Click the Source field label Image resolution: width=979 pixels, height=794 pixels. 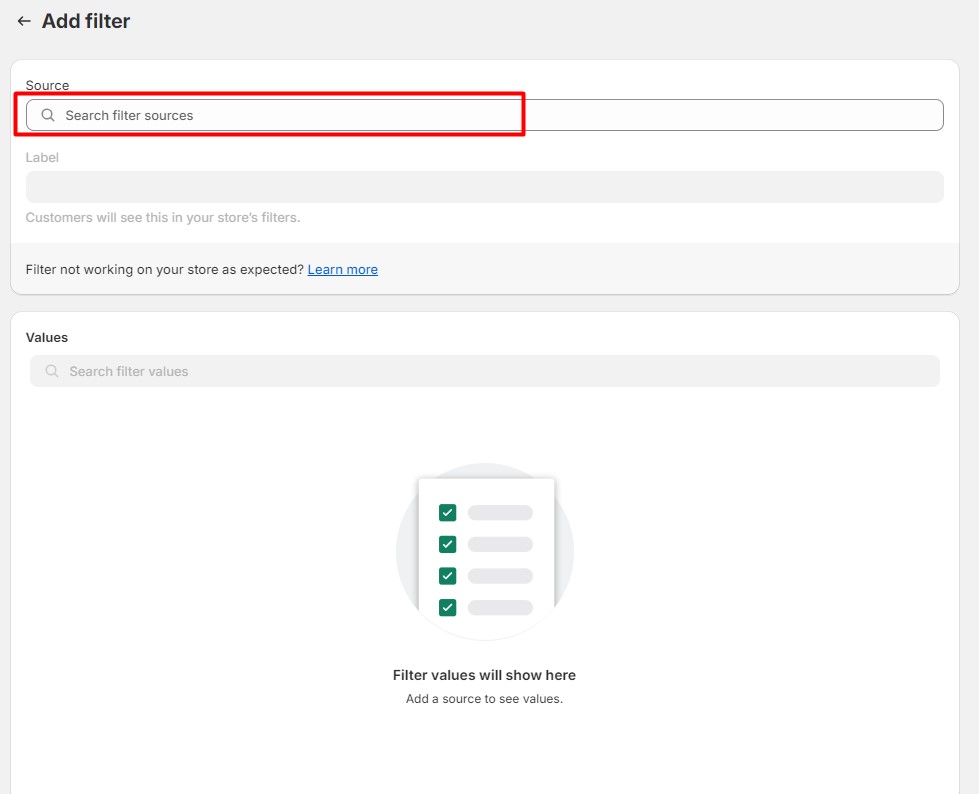coord(47,86)
